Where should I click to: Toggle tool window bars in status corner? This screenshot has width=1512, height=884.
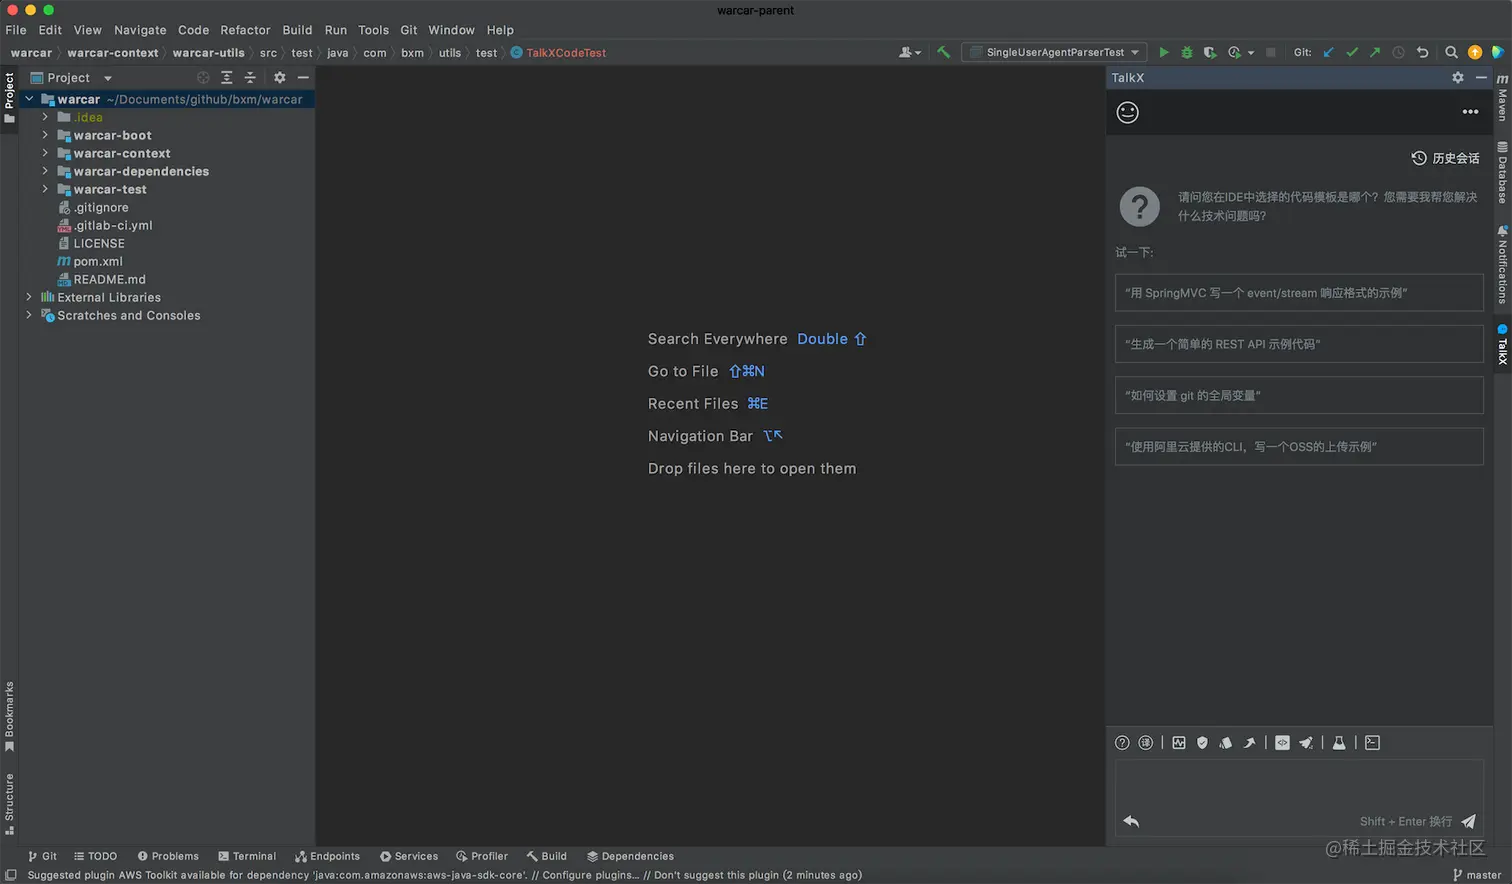[11, 875]
